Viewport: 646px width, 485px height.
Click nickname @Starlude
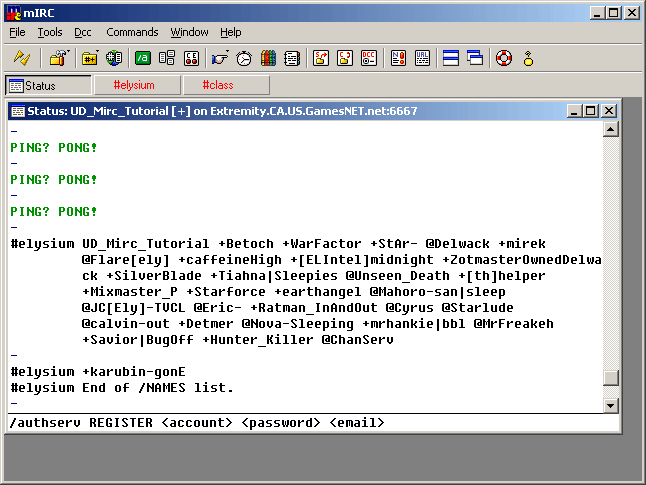477,308
